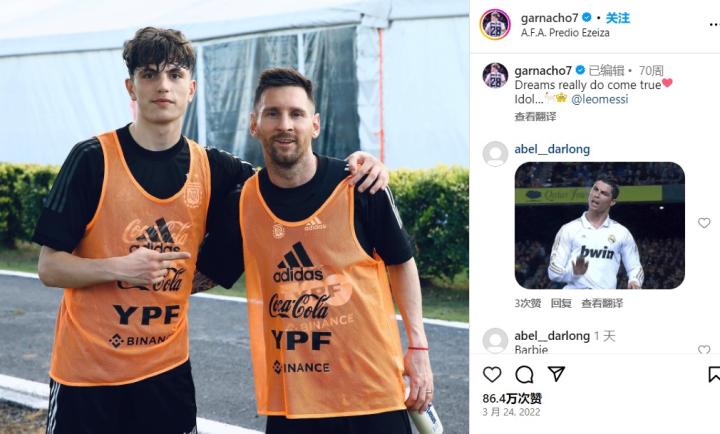The image size is (720, 434).
Task: Save the post with the bookmark icon
Action: [x=714, y=374]
